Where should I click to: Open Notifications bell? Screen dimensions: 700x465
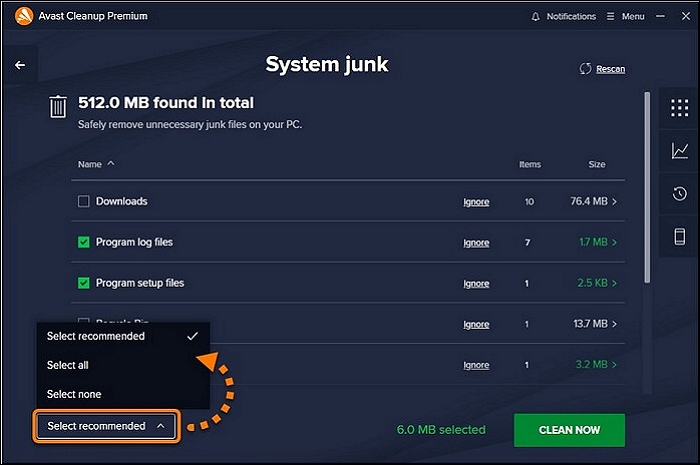click(563, 17)
